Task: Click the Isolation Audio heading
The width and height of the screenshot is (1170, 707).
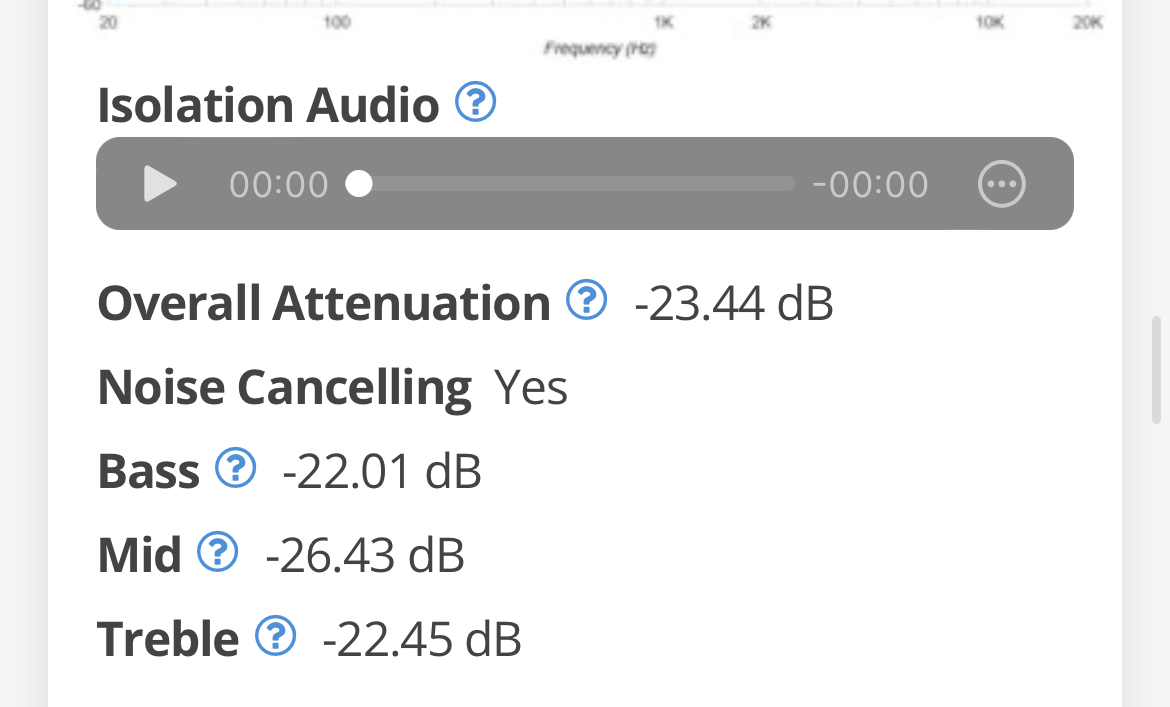Action: pos(268,105)
